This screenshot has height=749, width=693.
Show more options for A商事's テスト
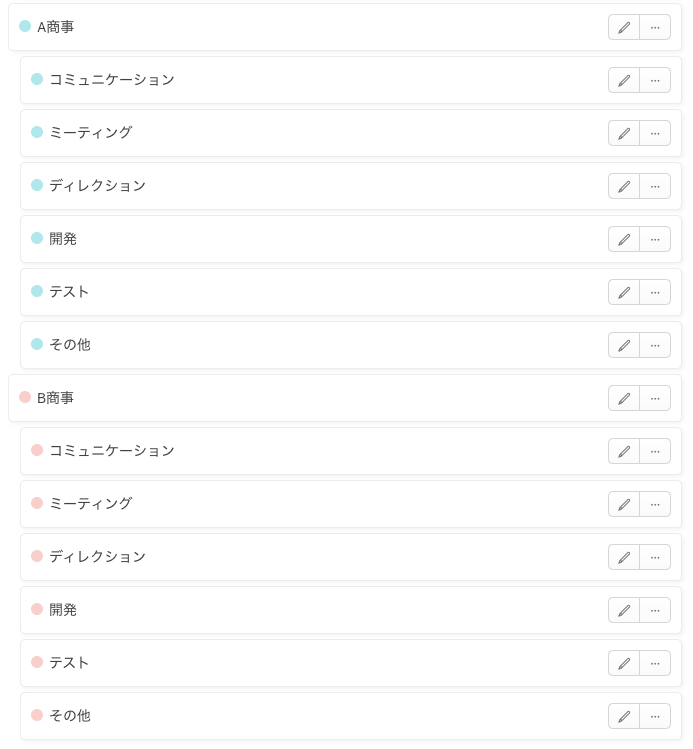(655, 292)
